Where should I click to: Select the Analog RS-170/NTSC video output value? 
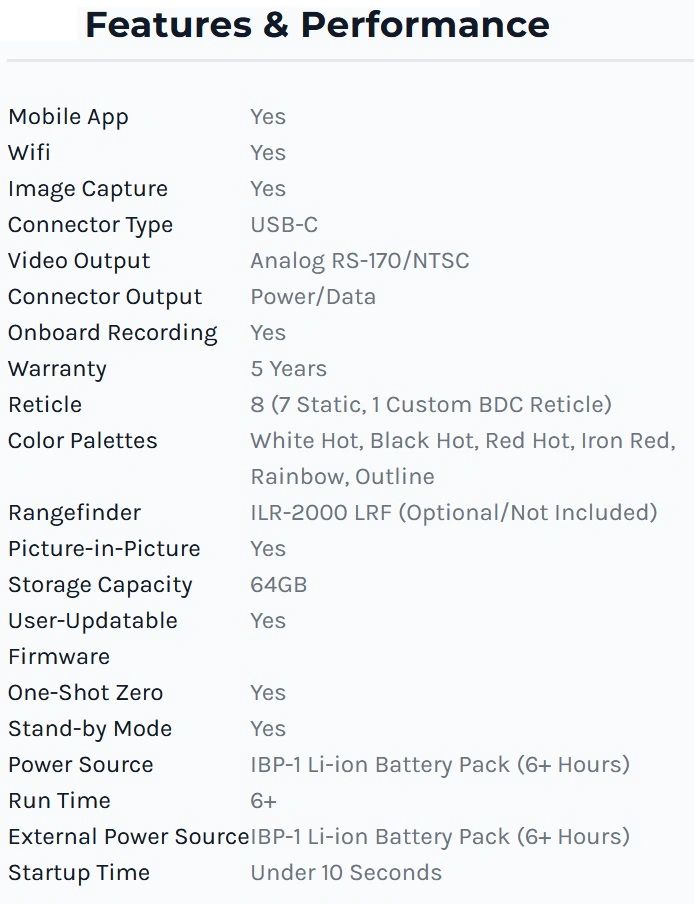360,261
